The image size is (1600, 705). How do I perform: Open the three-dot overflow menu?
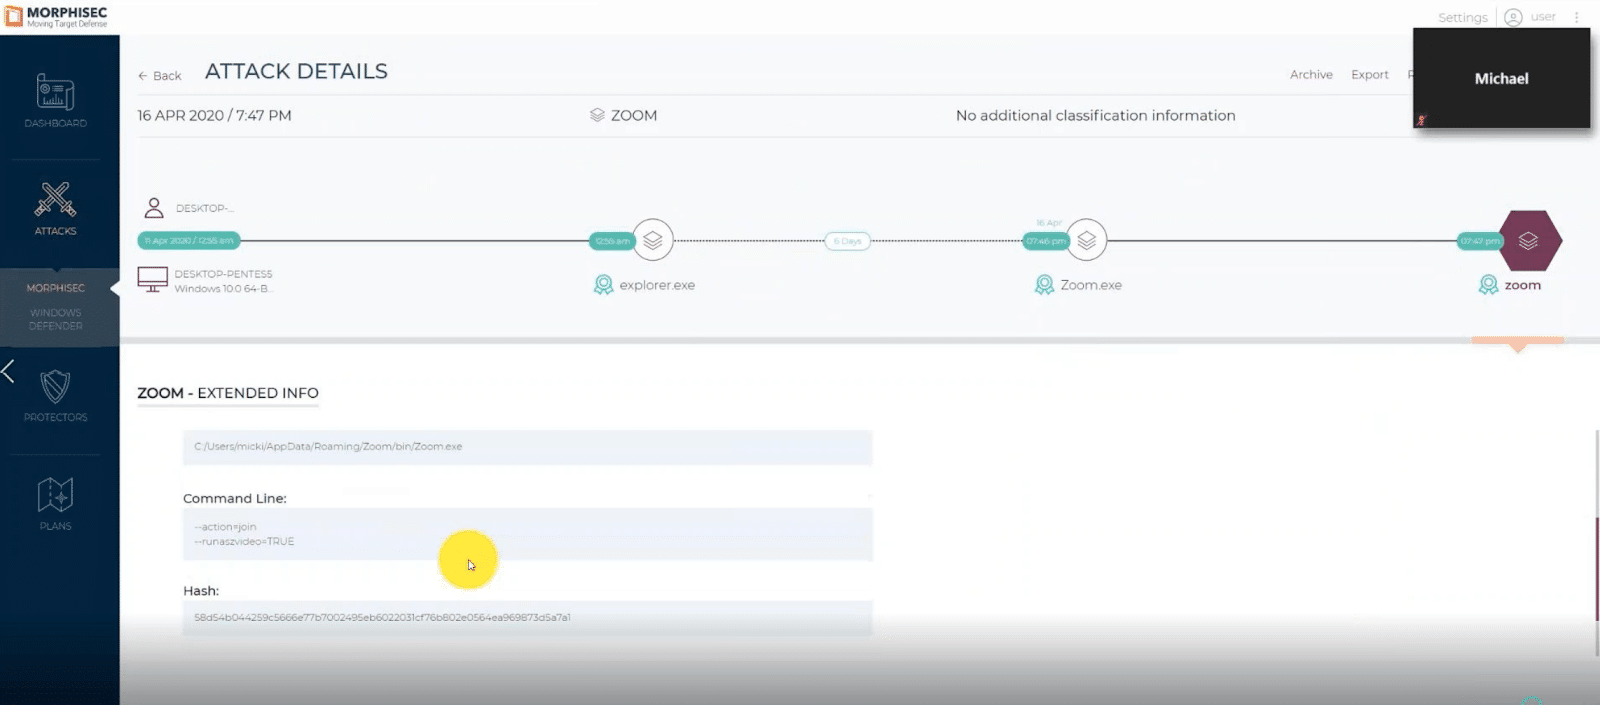point(1576,17)
